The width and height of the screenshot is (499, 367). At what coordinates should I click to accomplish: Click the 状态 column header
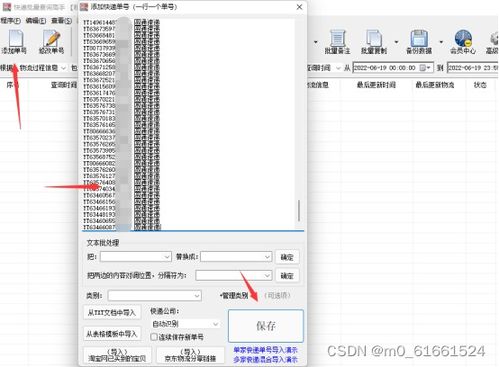[x=480, y=85]
